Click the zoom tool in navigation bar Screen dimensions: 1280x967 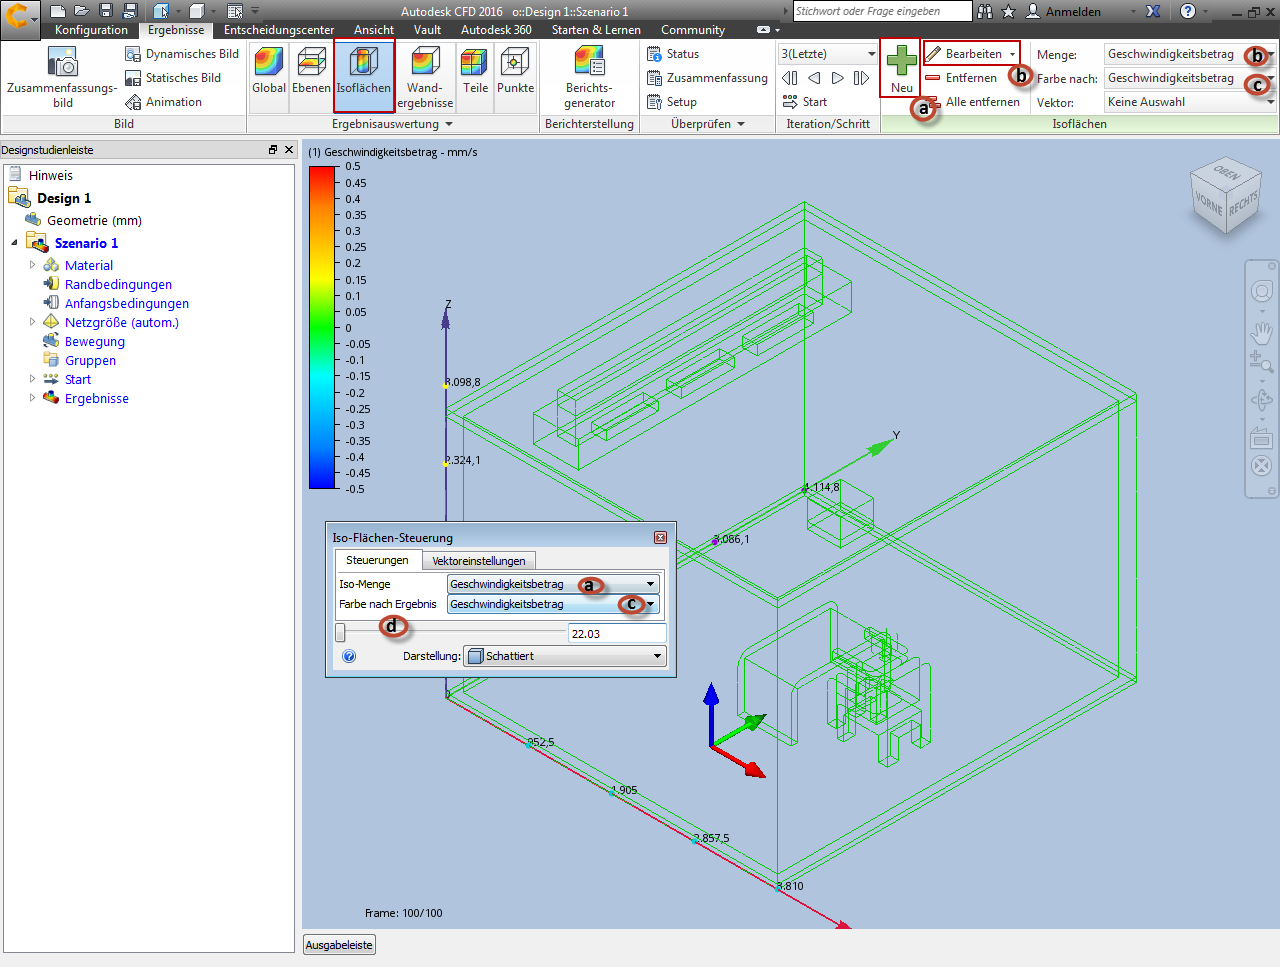click(x=1262, y=364)
